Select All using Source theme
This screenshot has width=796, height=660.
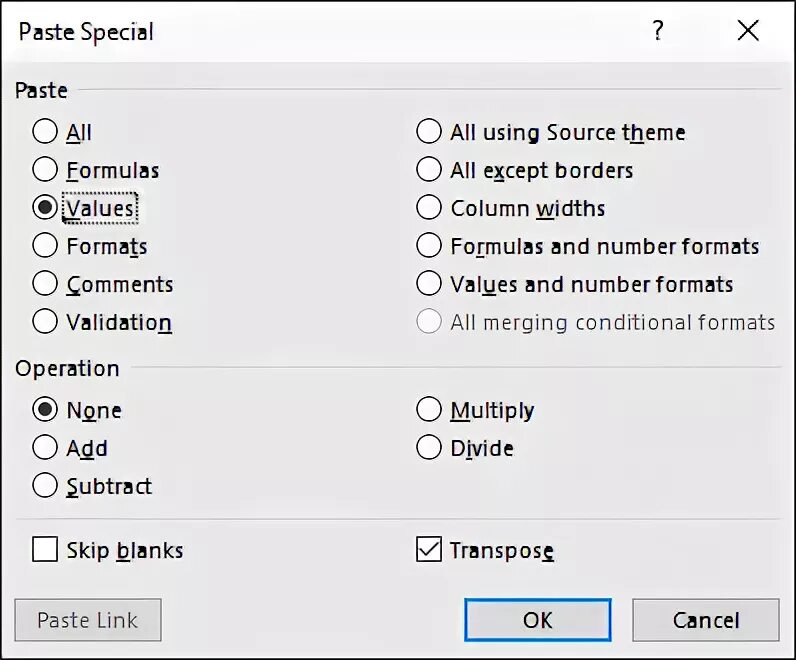point(429,132)
